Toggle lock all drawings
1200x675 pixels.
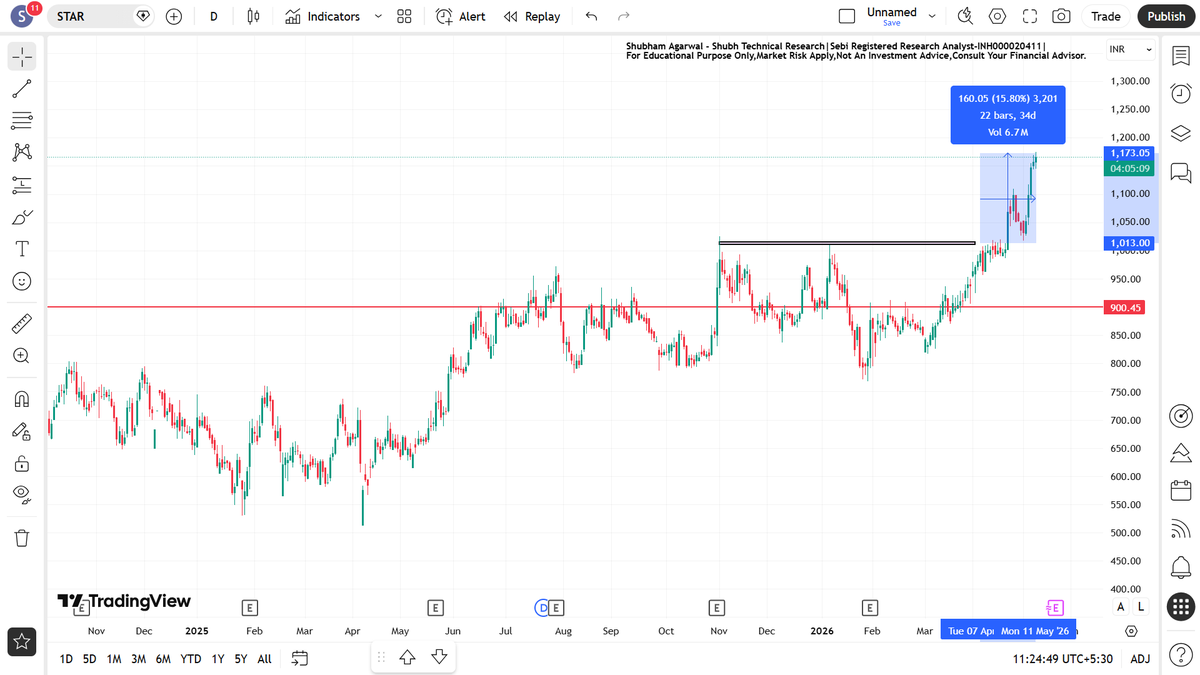22,464
